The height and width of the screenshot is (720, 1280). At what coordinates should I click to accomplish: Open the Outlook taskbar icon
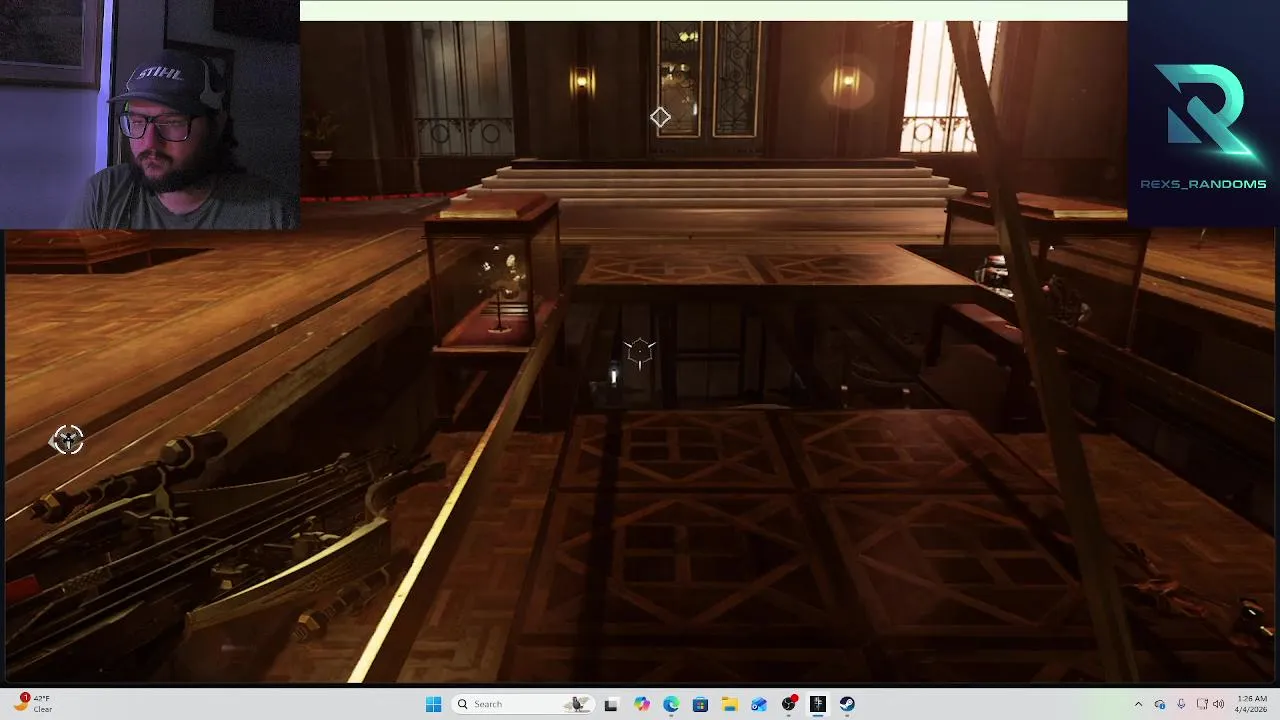click(759, 704)
